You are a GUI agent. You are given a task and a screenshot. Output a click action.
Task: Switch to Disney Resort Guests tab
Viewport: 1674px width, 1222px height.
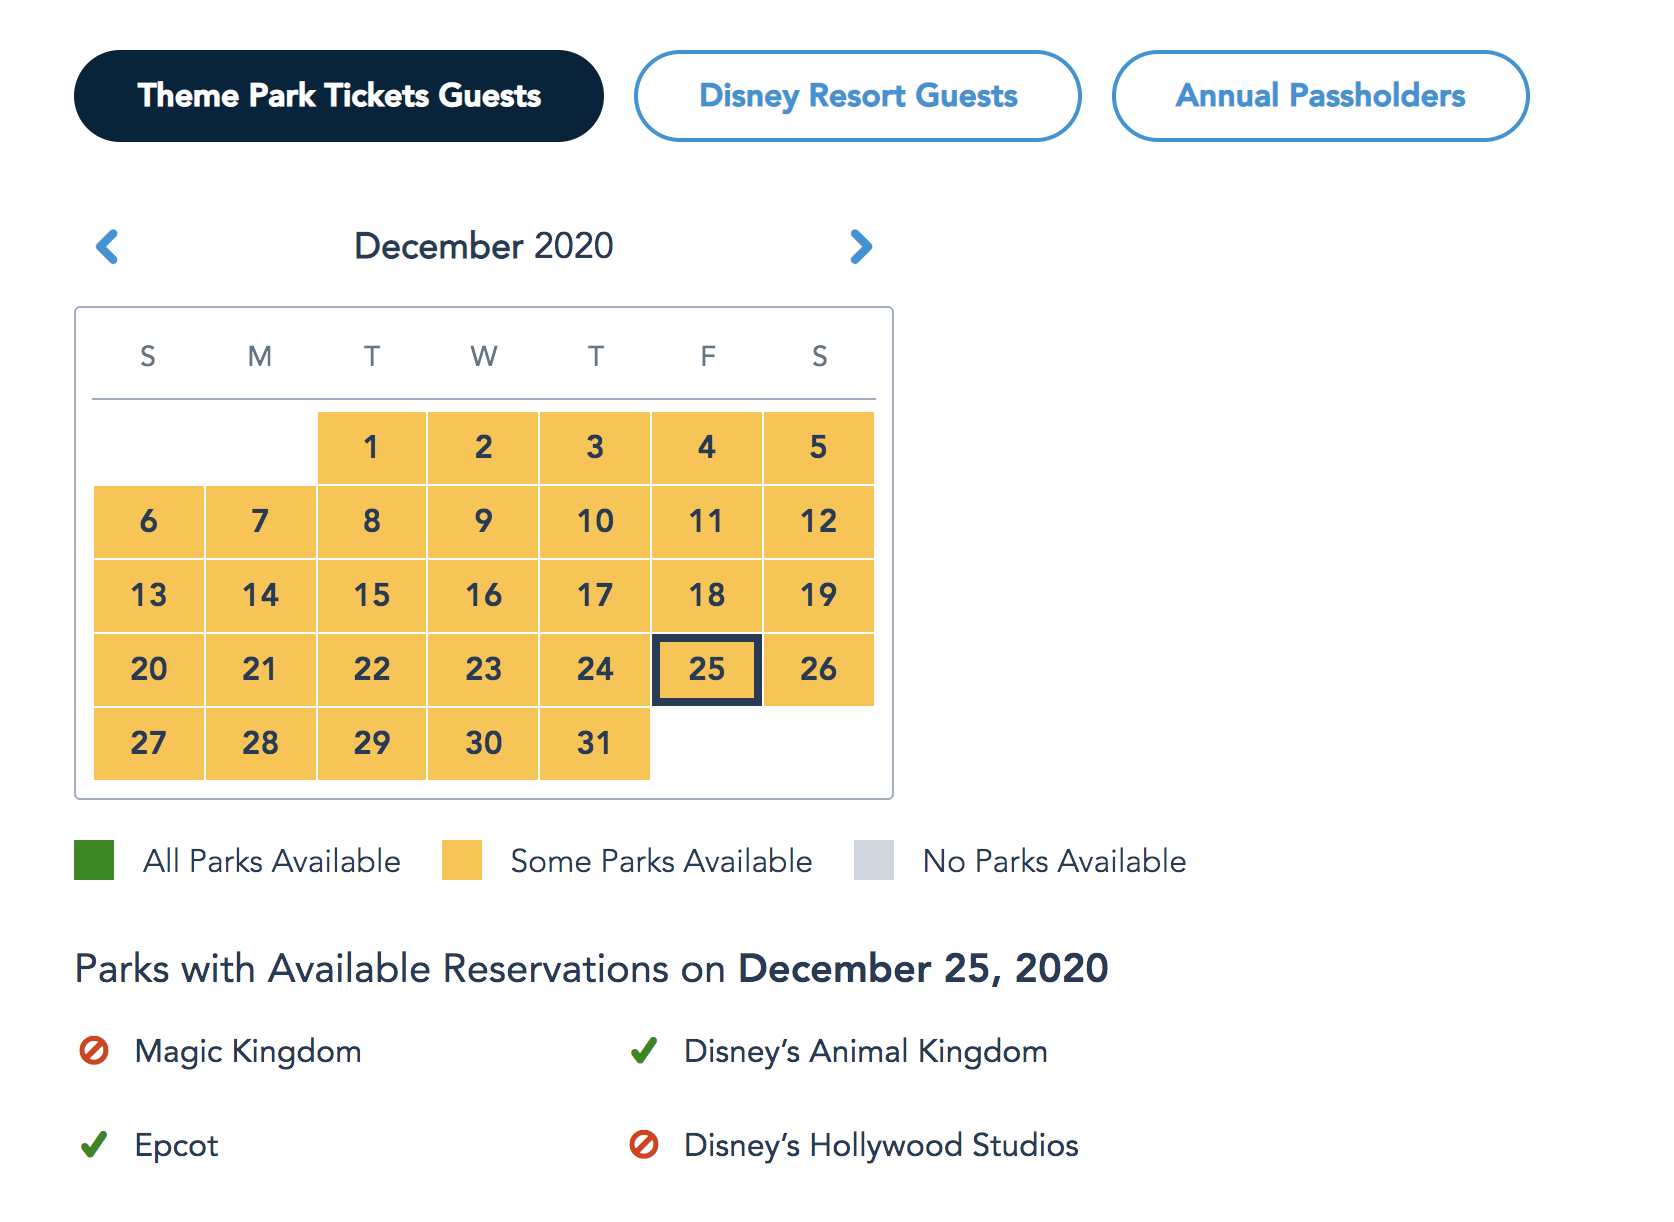click(x=857, y=96)
